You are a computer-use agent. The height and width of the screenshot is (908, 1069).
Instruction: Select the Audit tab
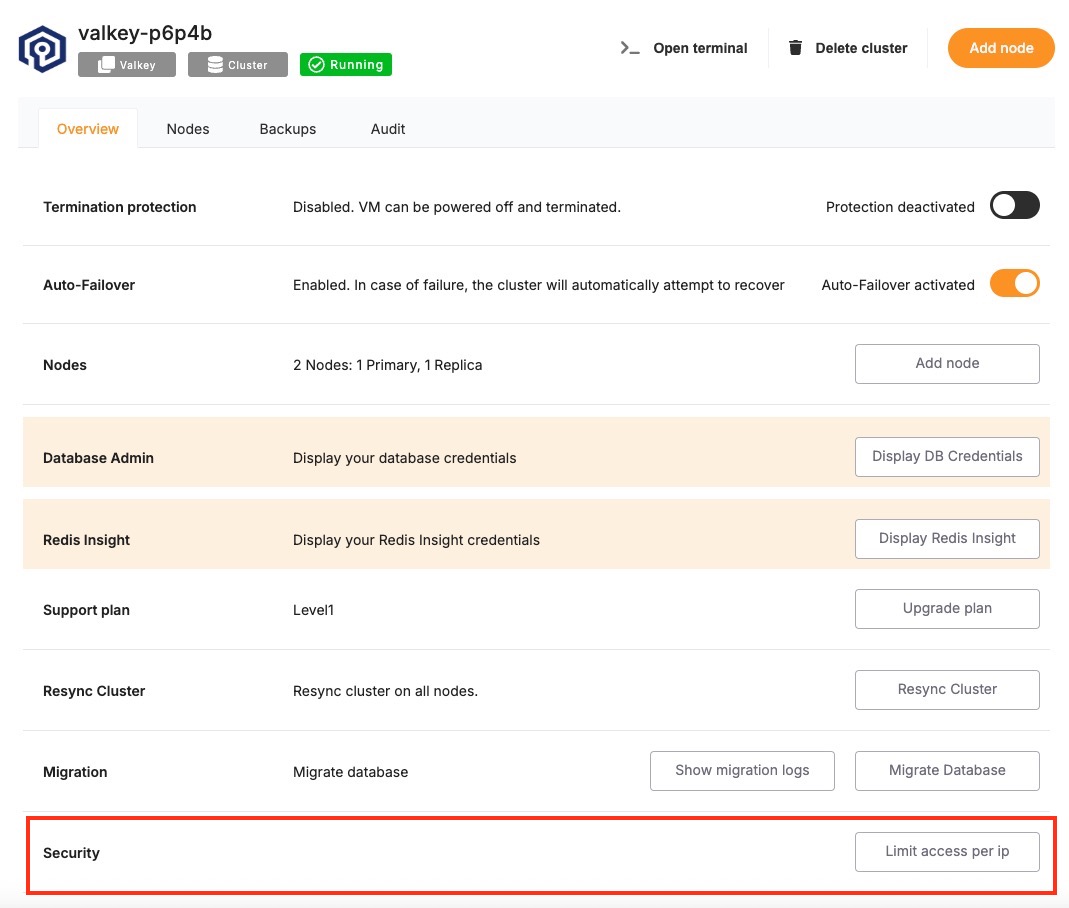pos(388,129)
